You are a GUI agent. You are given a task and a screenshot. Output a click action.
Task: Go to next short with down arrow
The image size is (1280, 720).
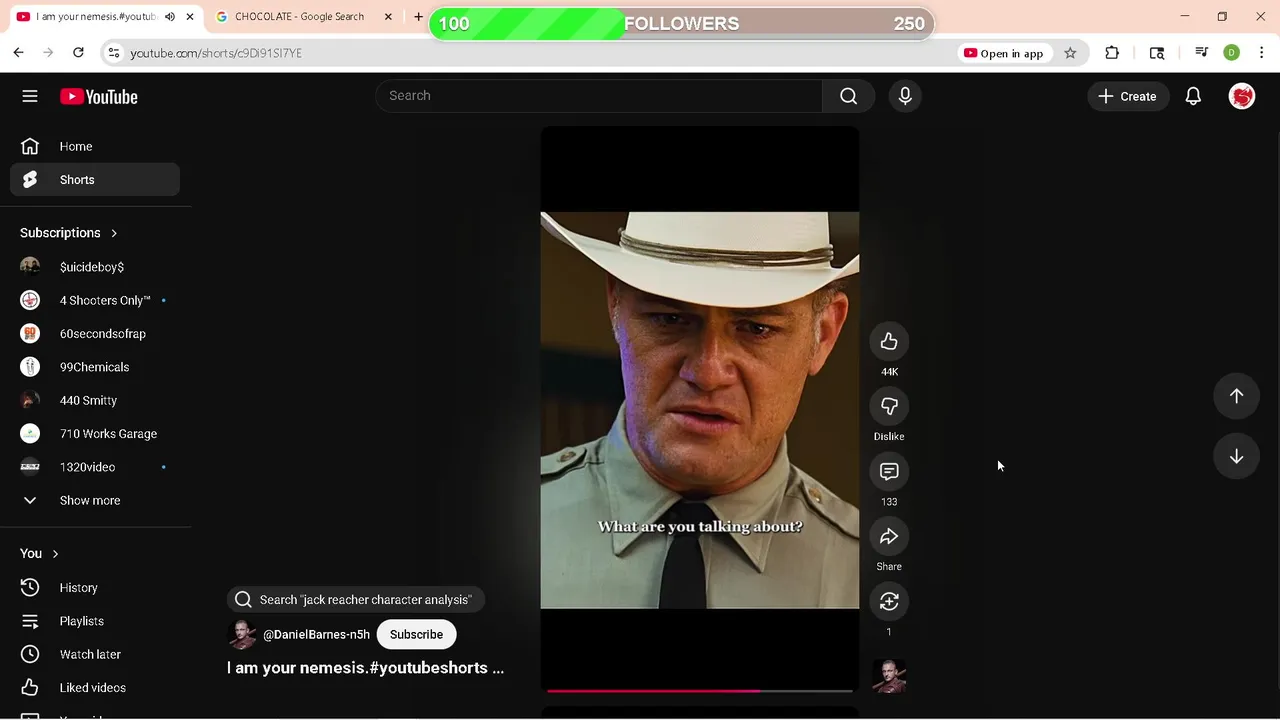(x=1236, y=456)
